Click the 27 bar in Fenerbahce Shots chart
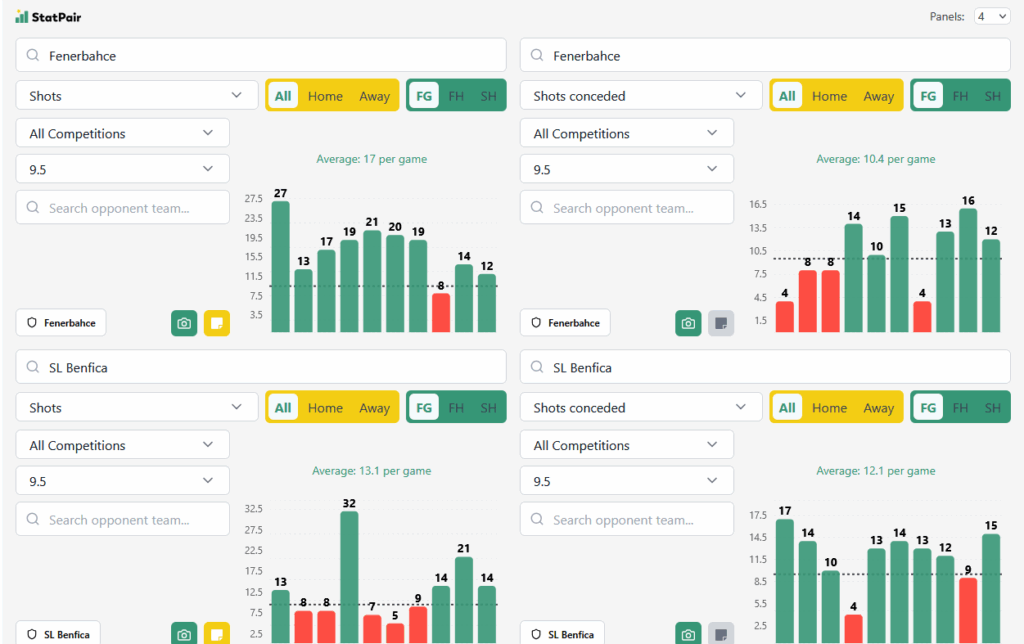This screenshot has height=644, width=1024. (280, 266)
